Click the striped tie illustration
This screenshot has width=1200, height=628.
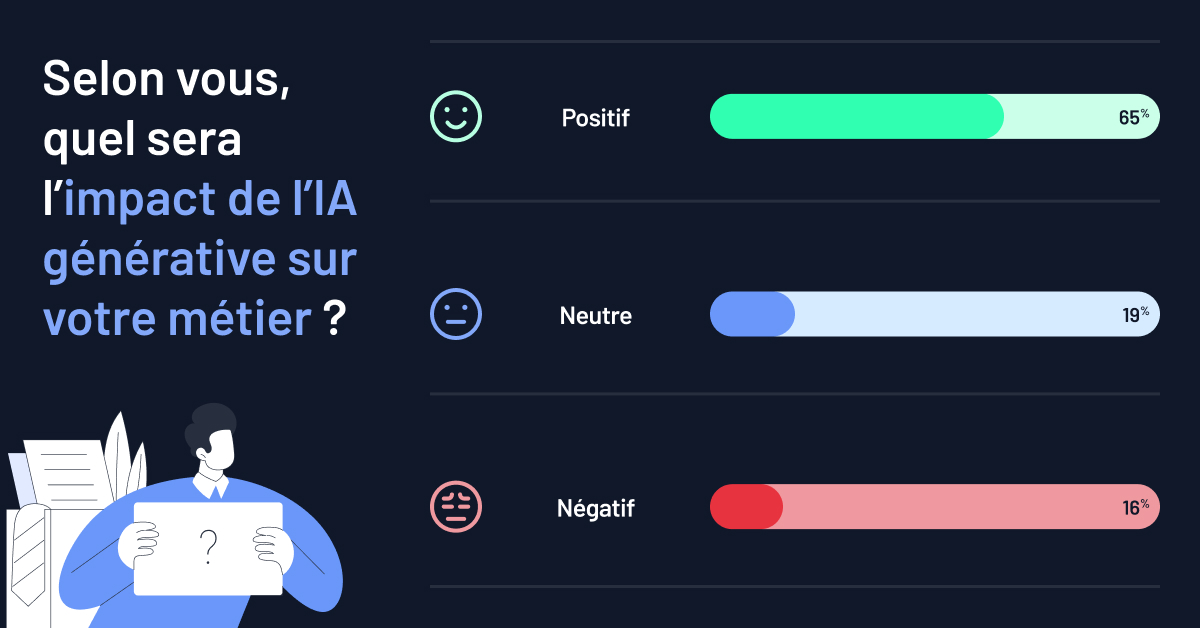pyautogui.click(x=28, y=553)
